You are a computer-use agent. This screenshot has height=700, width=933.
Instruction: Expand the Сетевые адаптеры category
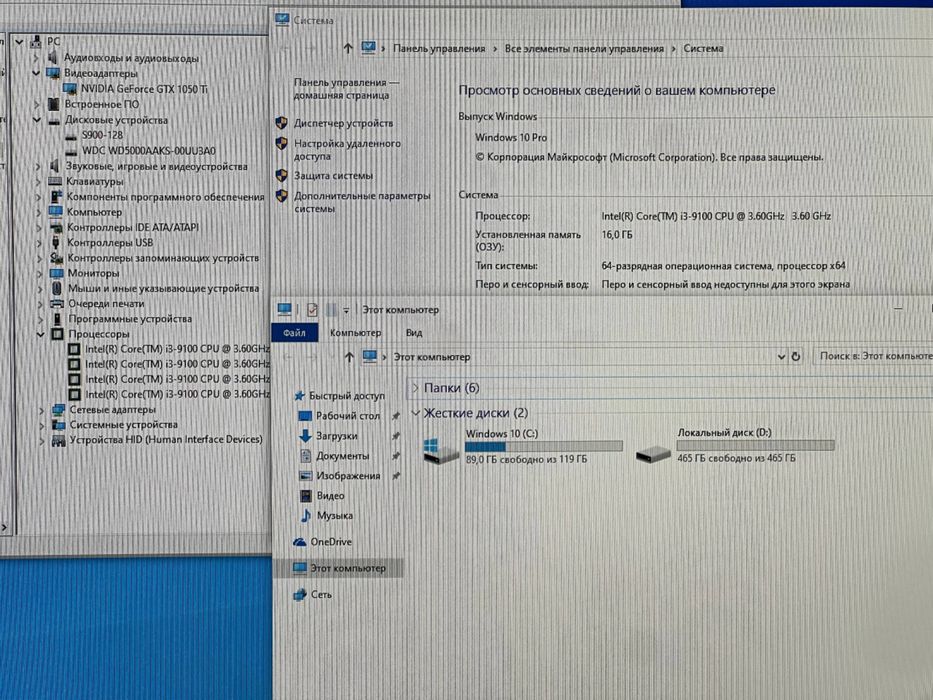41,410
